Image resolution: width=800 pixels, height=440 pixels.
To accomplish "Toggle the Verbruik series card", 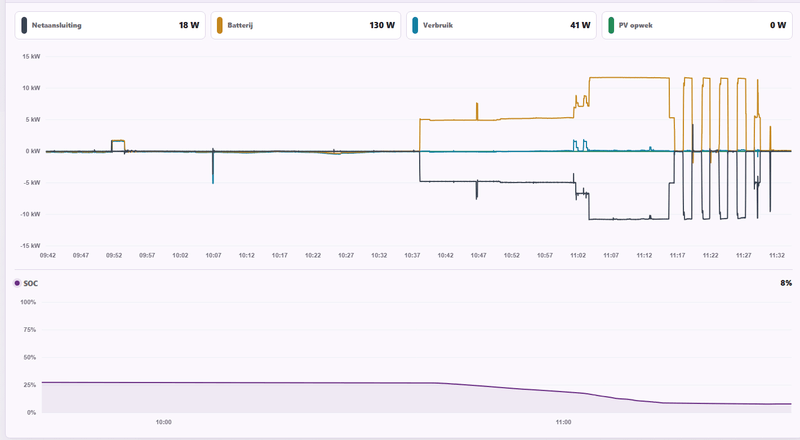I will tap(502, 25).
